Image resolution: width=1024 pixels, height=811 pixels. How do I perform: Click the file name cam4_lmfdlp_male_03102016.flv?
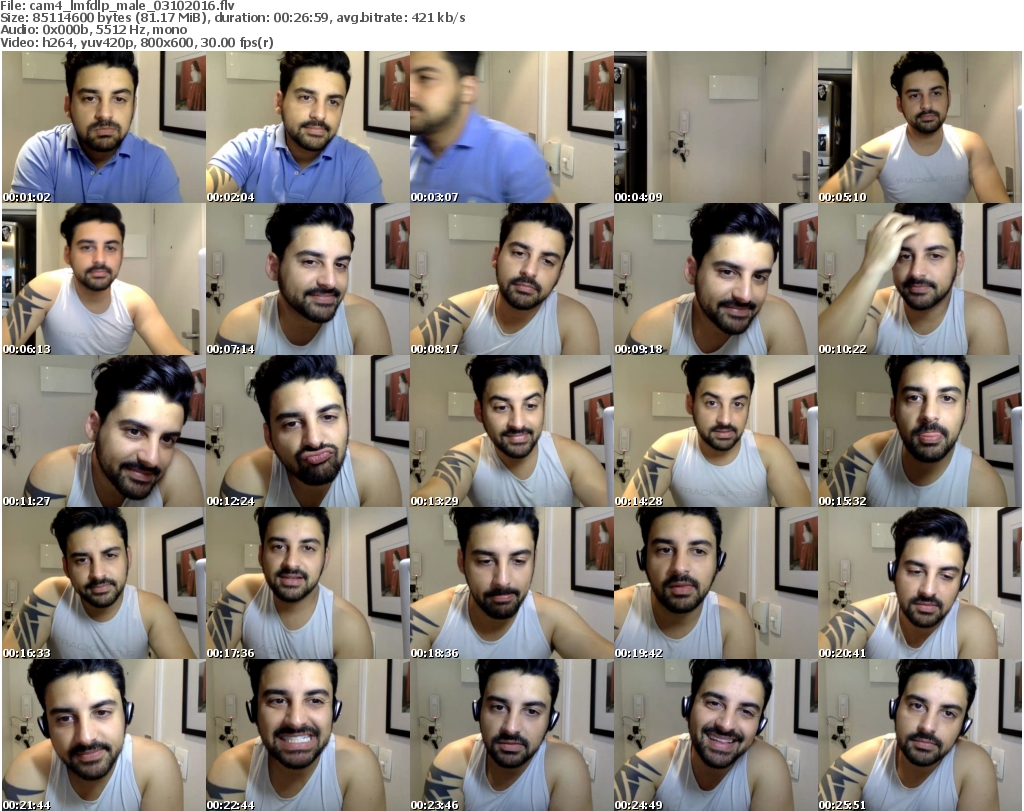pos(132,6)
